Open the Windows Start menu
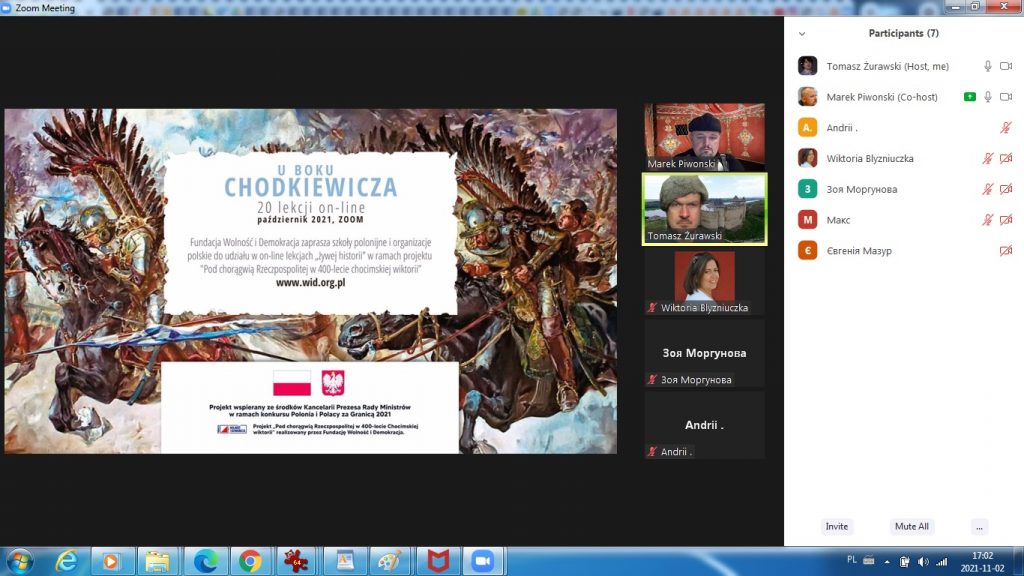1024x576 pixels. [21, 561]
